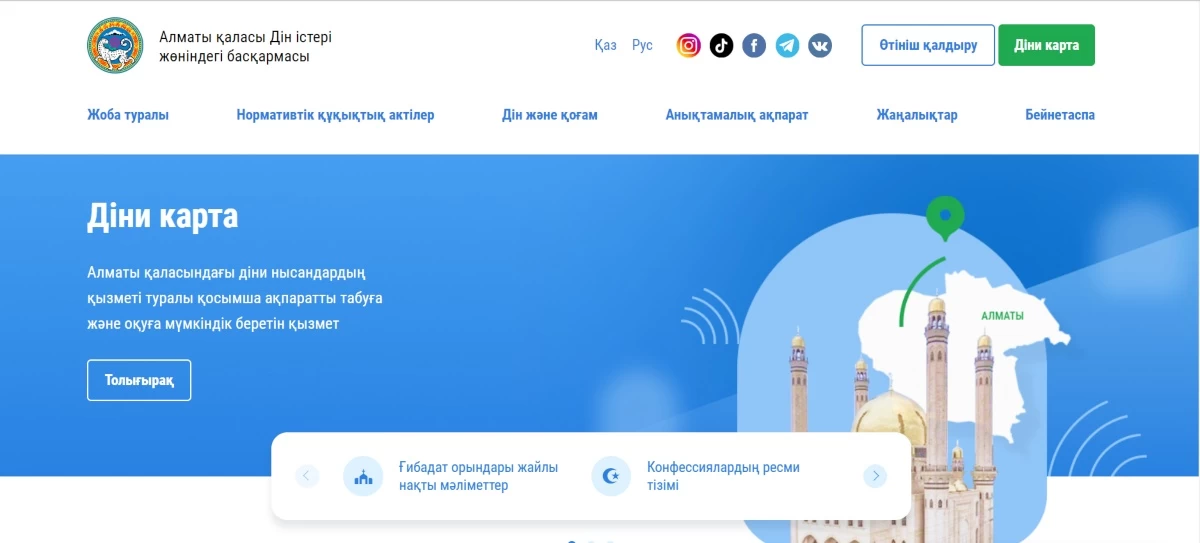1200x543 pixels.
Task: Click the crescent icon beside Конфессиялардың тізімі
Action: tap(611, 476)
